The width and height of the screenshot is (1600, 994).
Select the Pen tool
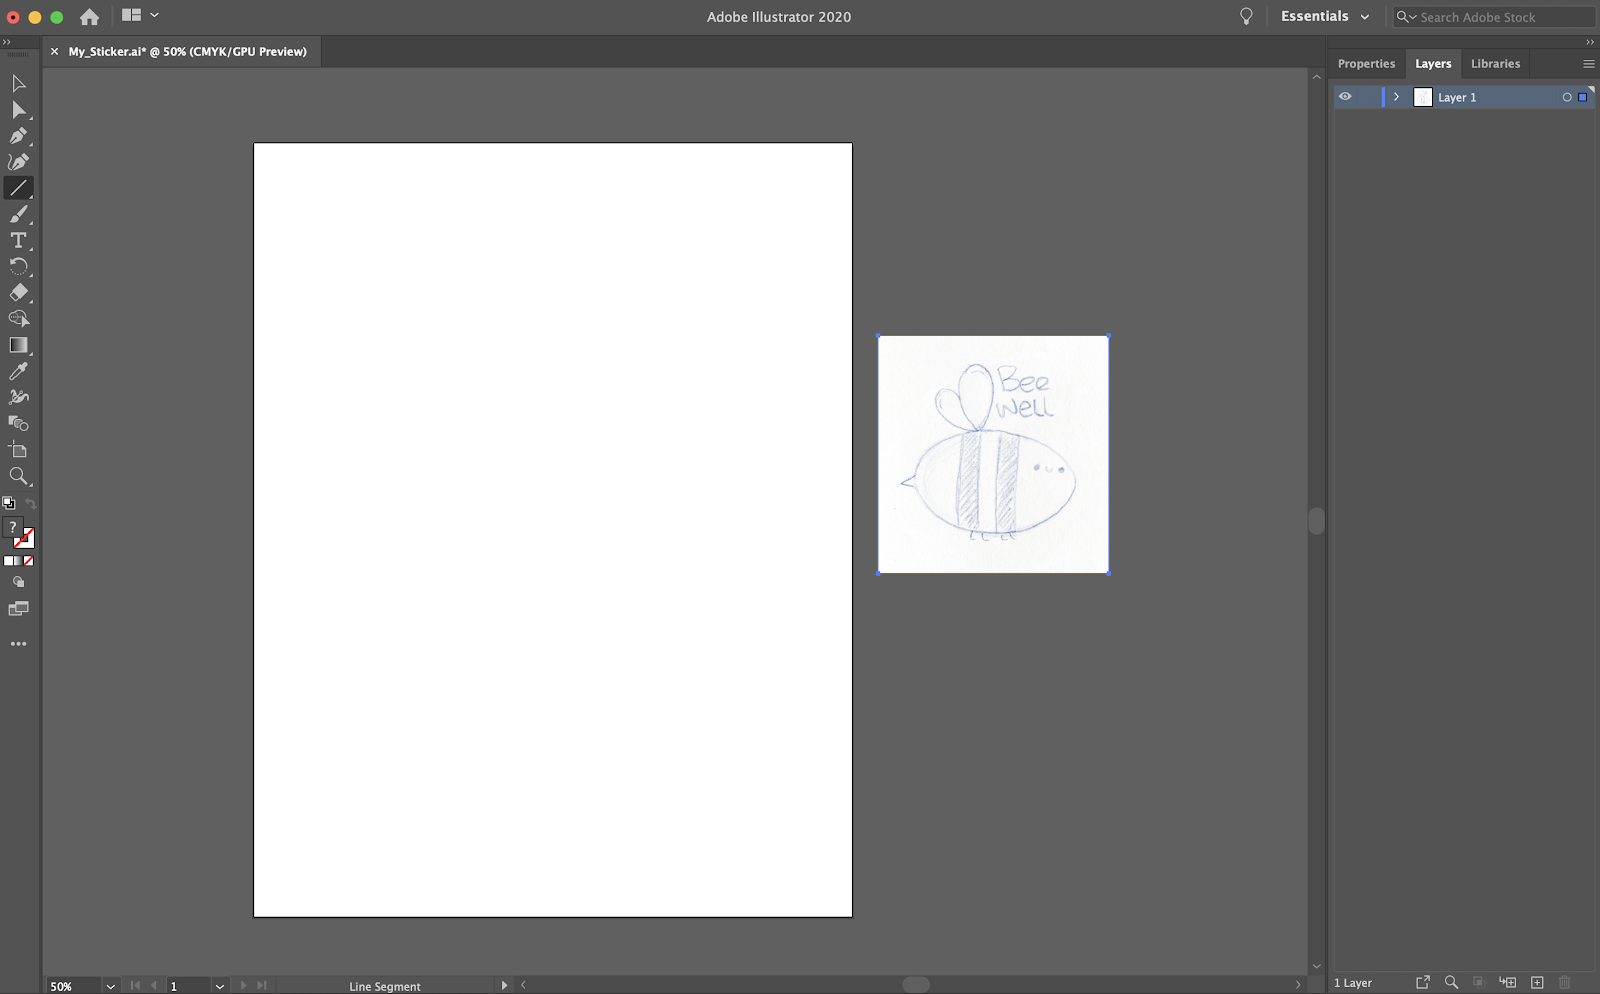pyautogui.click(x=18, y=135)
